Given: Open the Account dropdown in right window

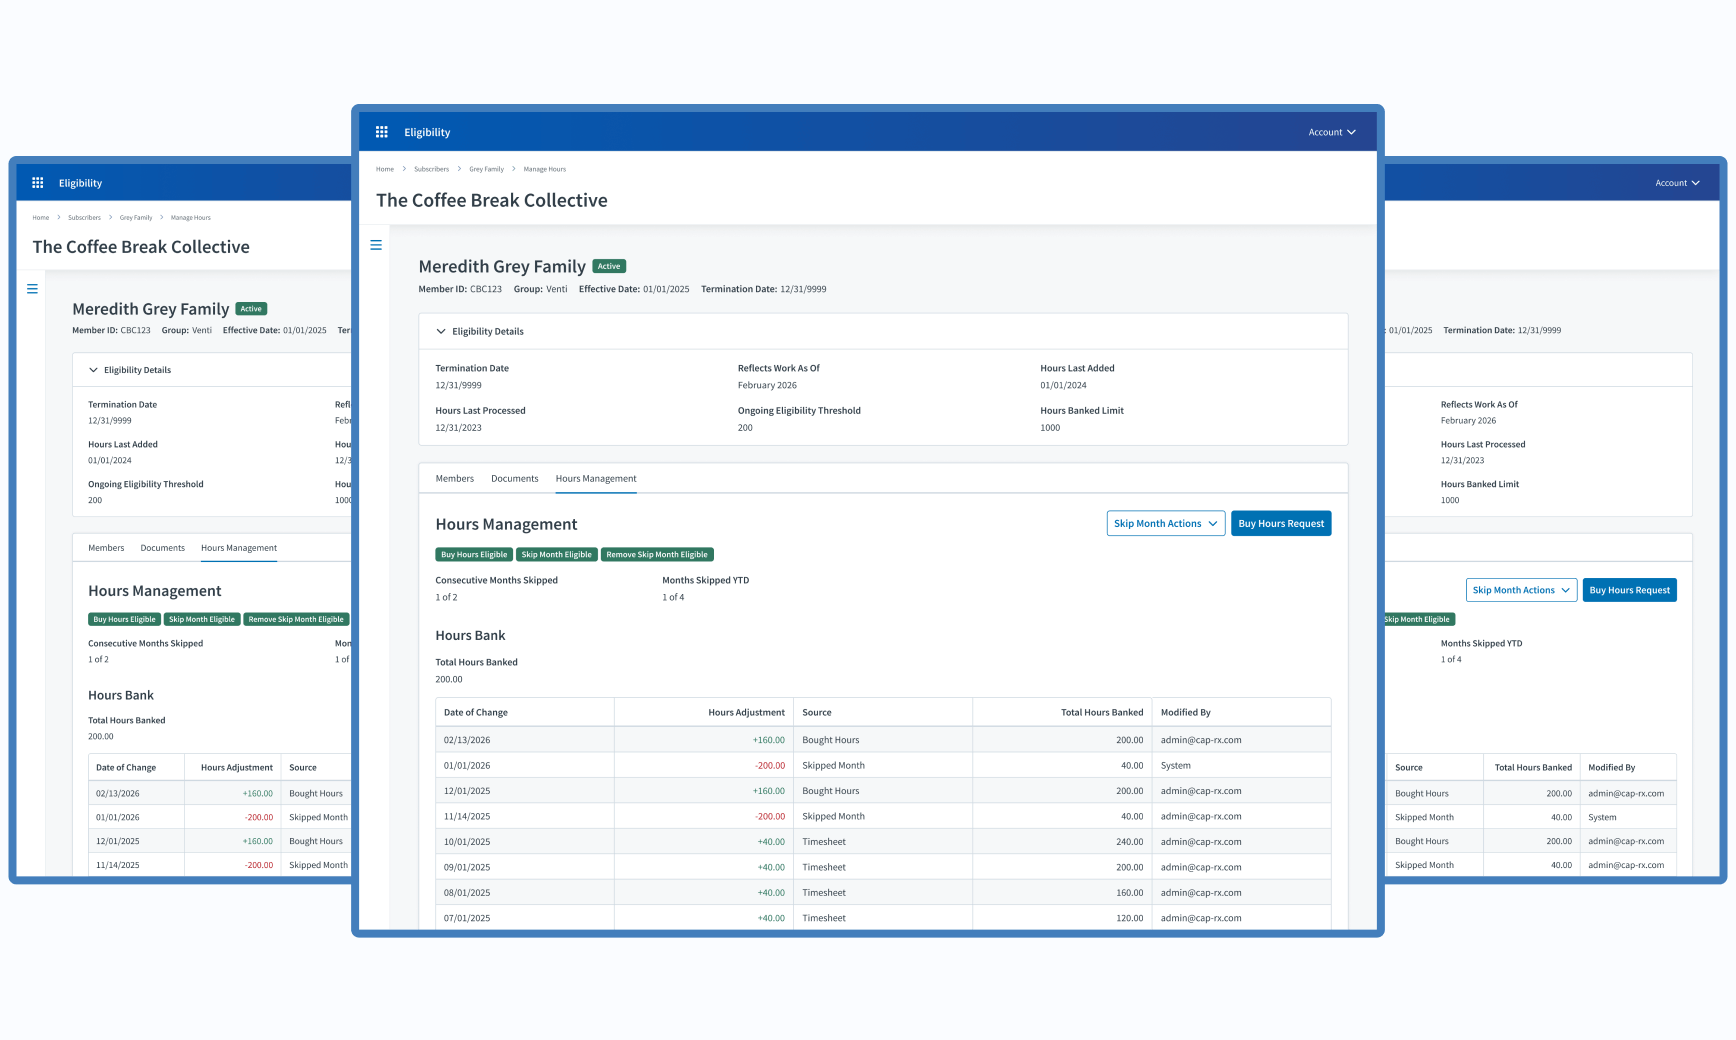Looking at the screenshot, I should [1676, 183].
